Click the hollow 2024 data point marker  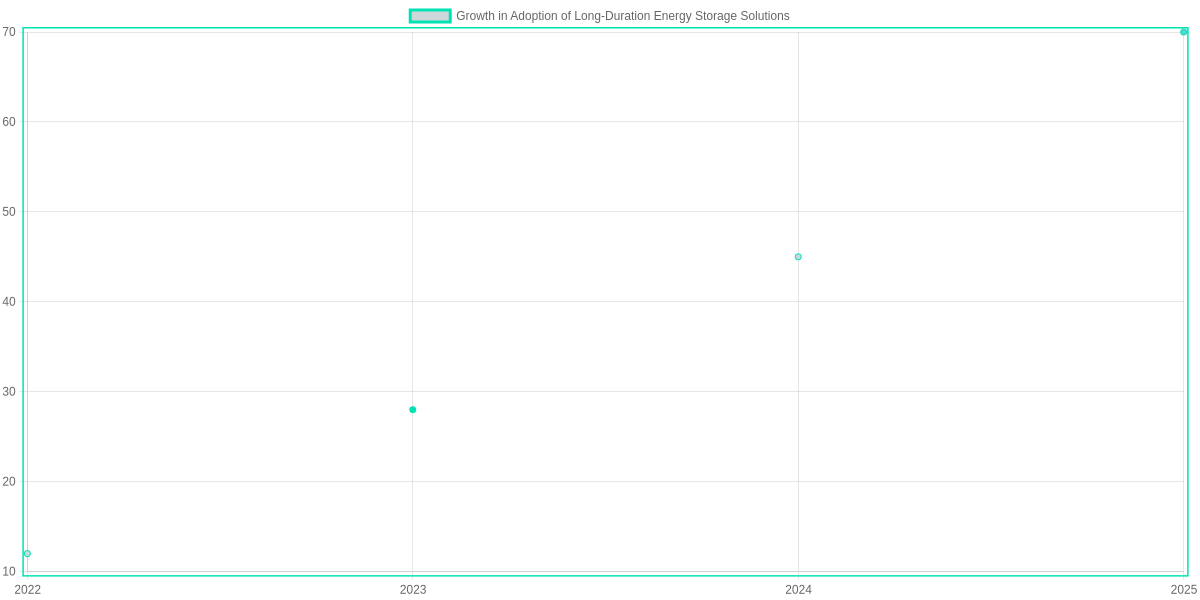click(x=798, y=257)
